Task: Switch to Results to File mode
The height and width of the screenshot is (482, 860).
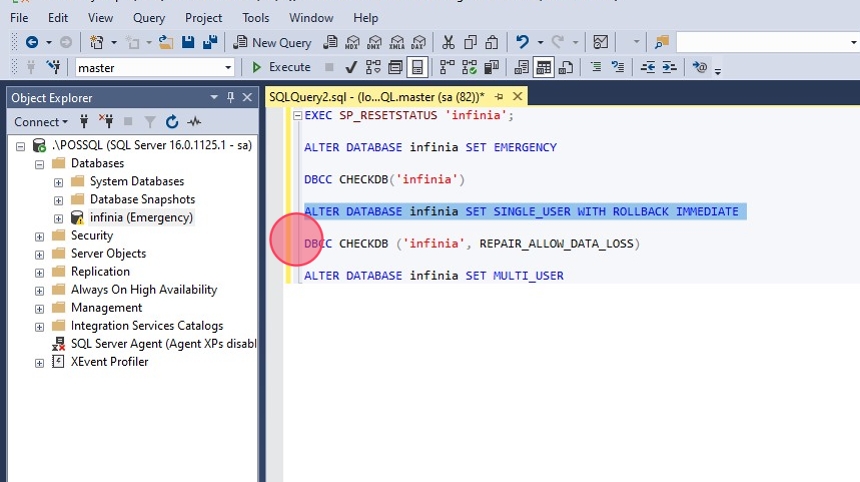Action: pos(565,67)
